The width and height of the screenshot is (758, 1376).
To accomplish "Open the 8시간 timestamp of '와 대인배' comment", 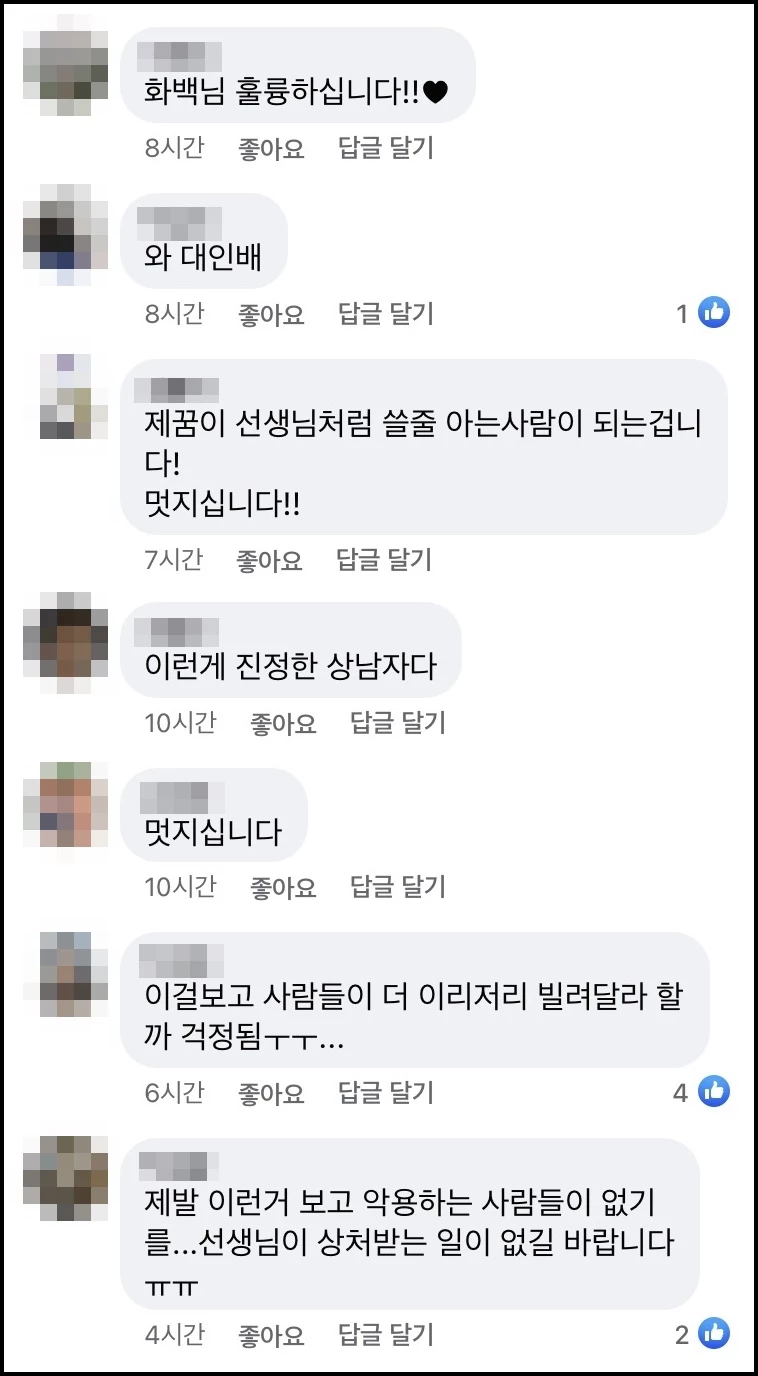I will [174, 314].
